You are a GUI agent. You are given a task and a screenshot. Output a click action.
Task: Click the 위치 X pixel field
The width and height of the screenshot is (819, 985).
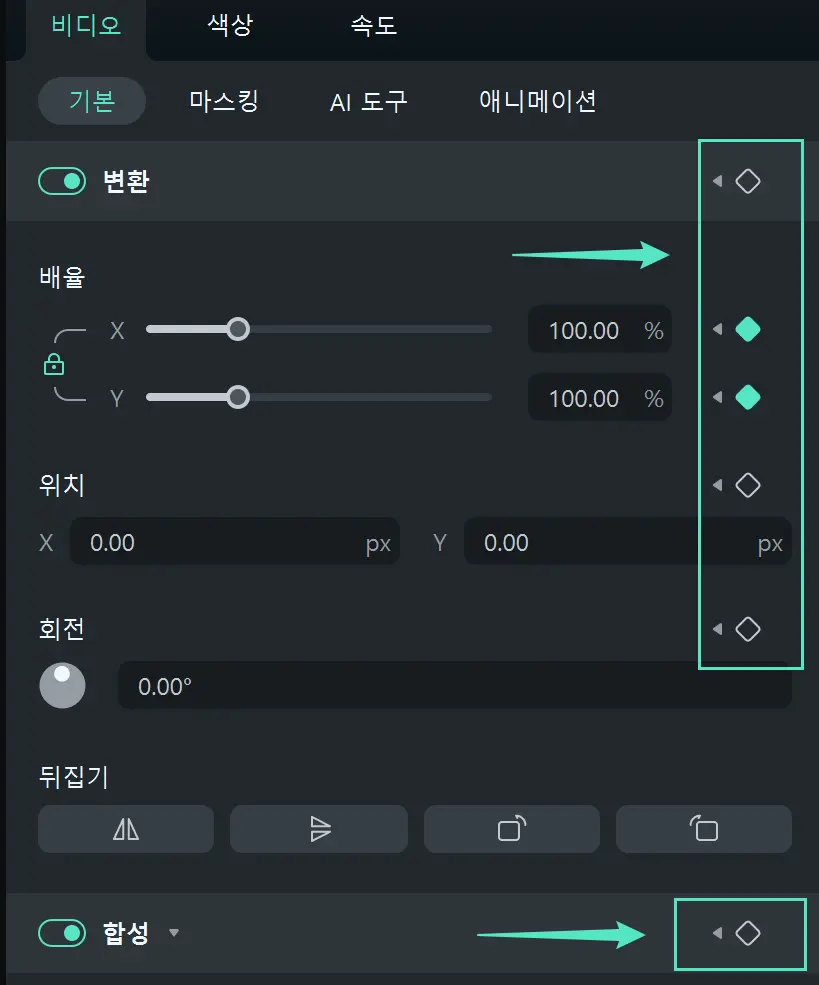(235, 541)
